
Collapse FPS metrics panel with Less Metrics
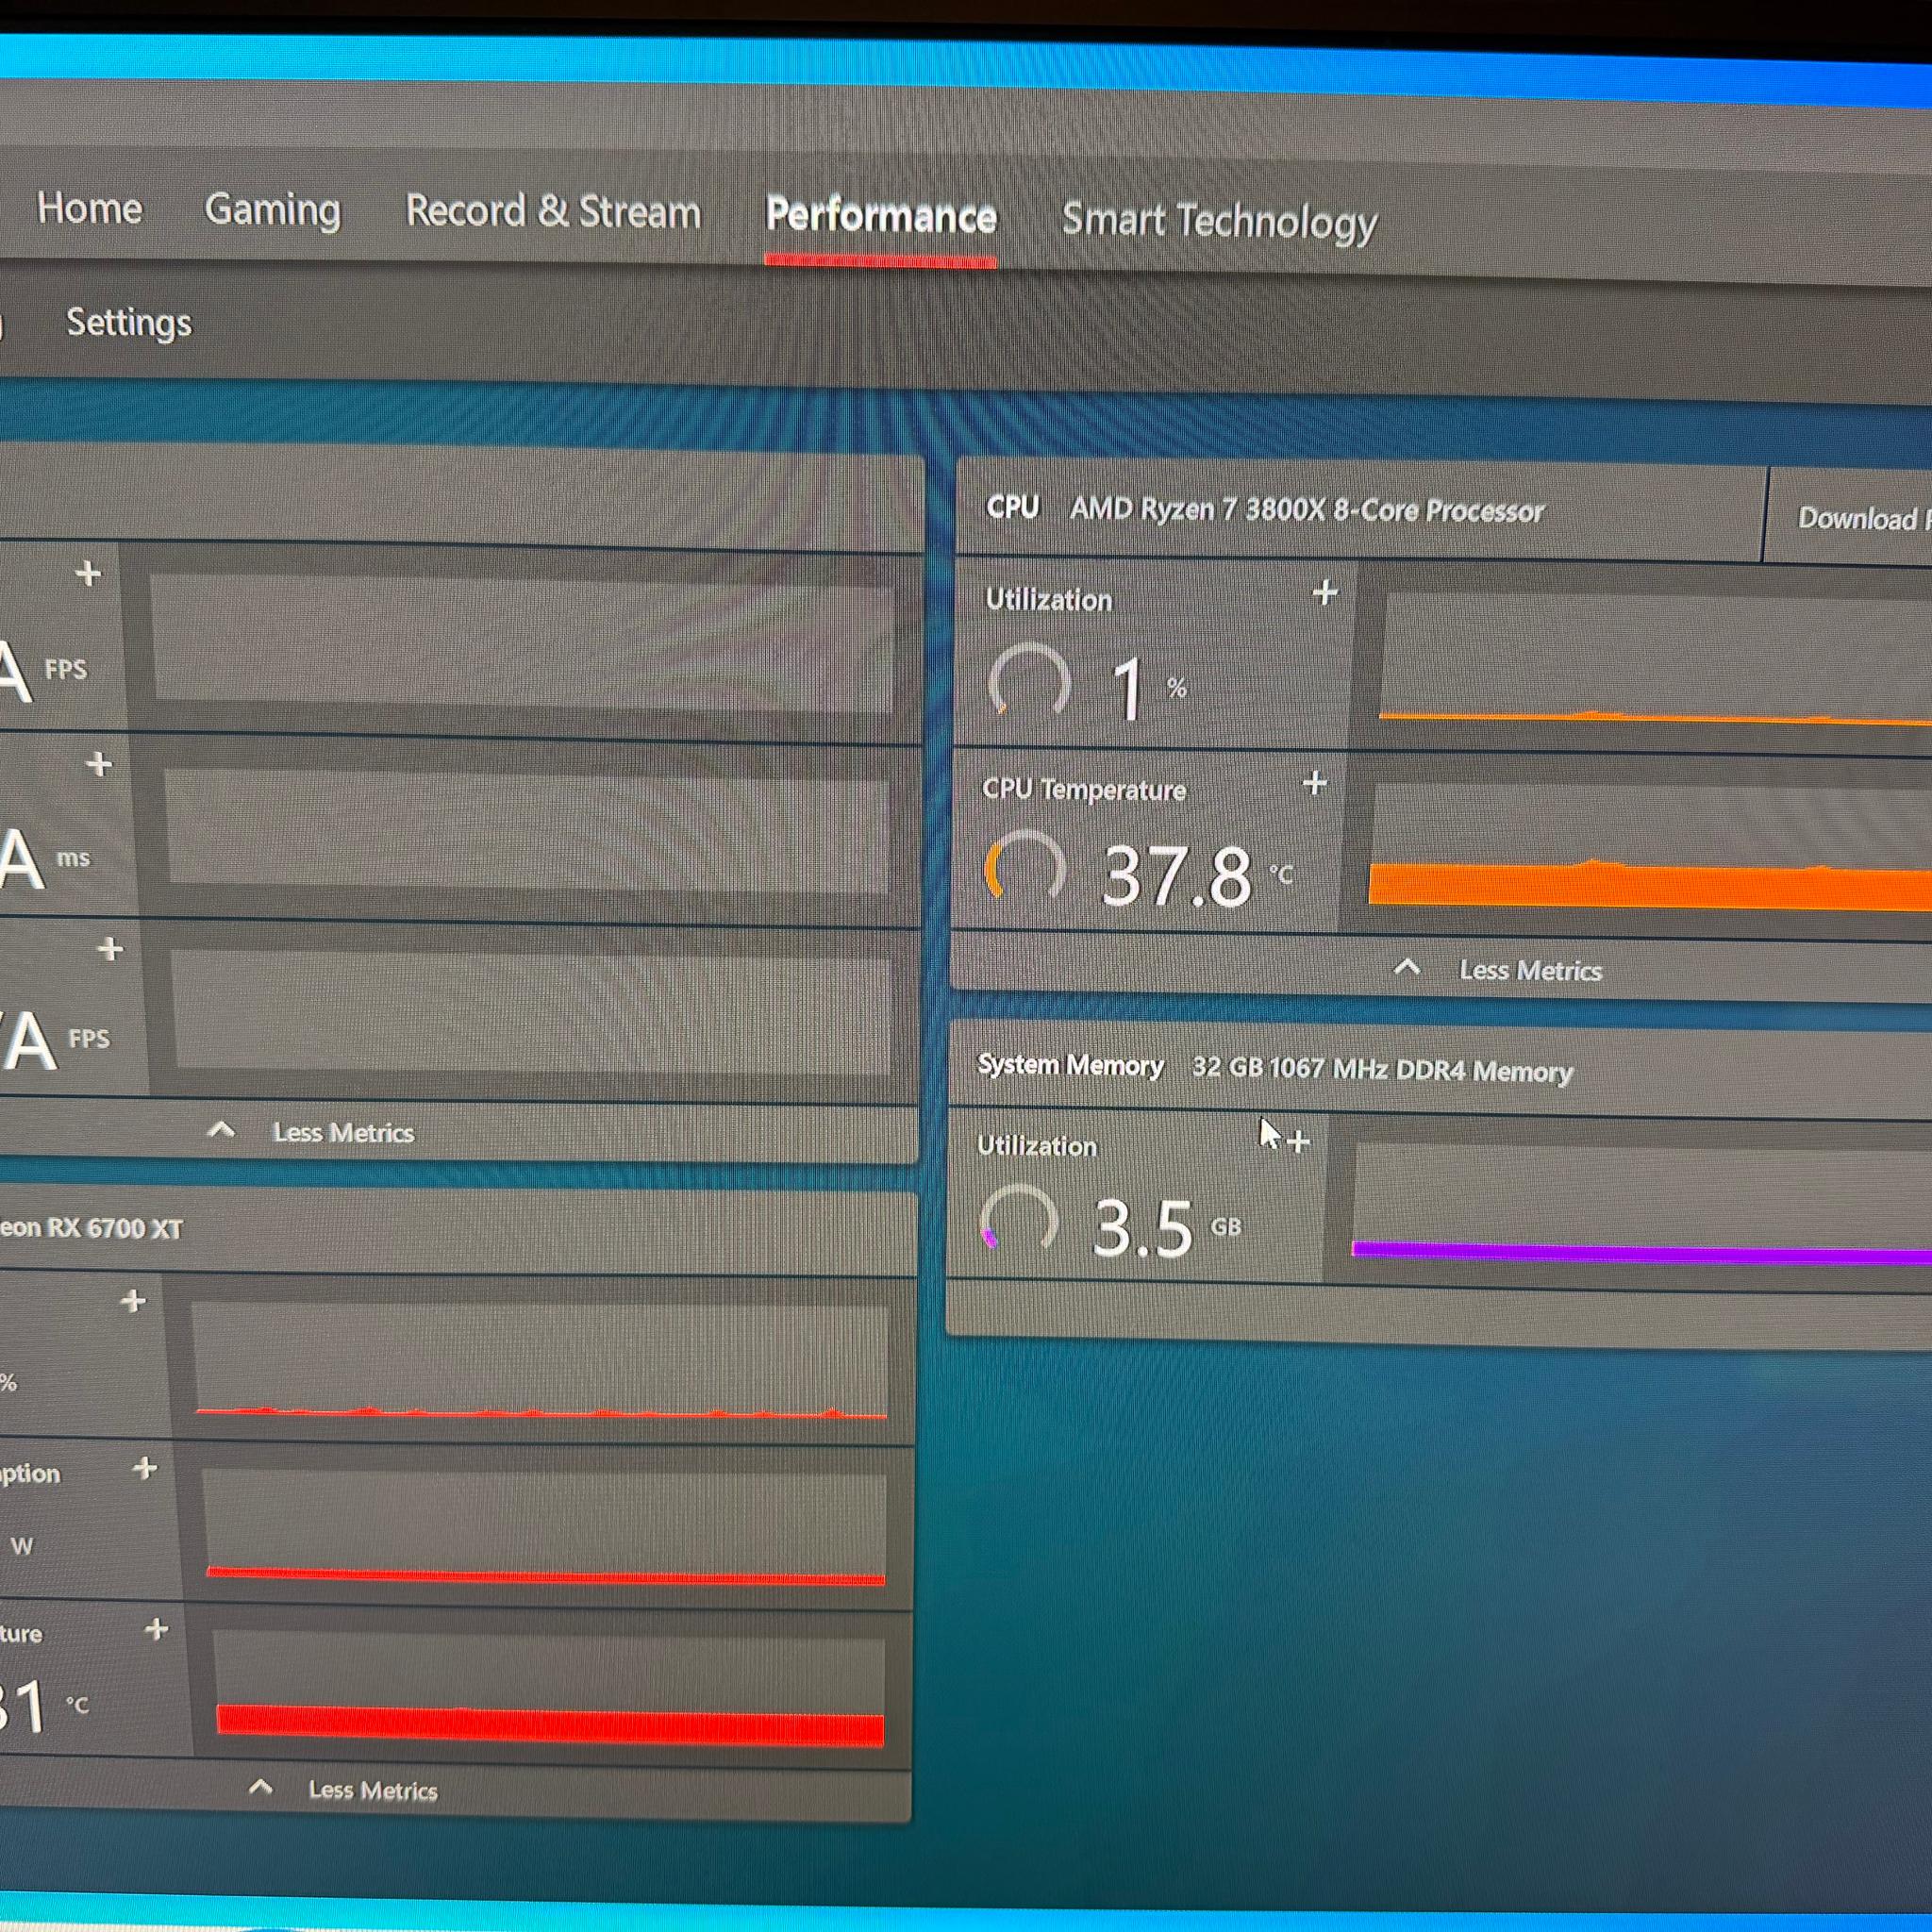[x=311, y=1132]
